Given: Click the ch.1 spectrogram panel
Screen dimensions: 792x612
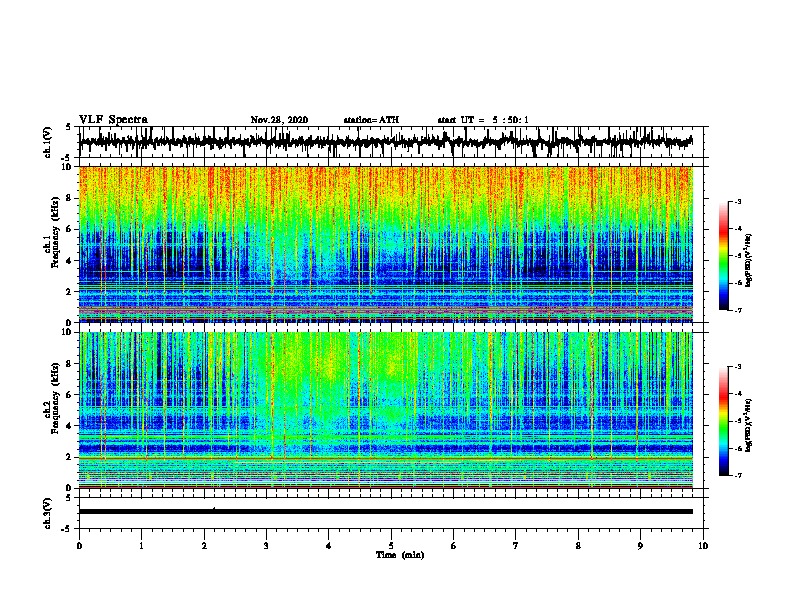Looking at the screenshot, I should pos(386,244).
